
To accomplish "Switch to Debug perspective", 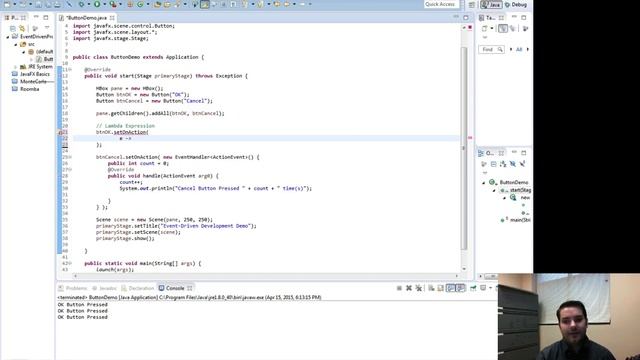I will coord(516,4).
